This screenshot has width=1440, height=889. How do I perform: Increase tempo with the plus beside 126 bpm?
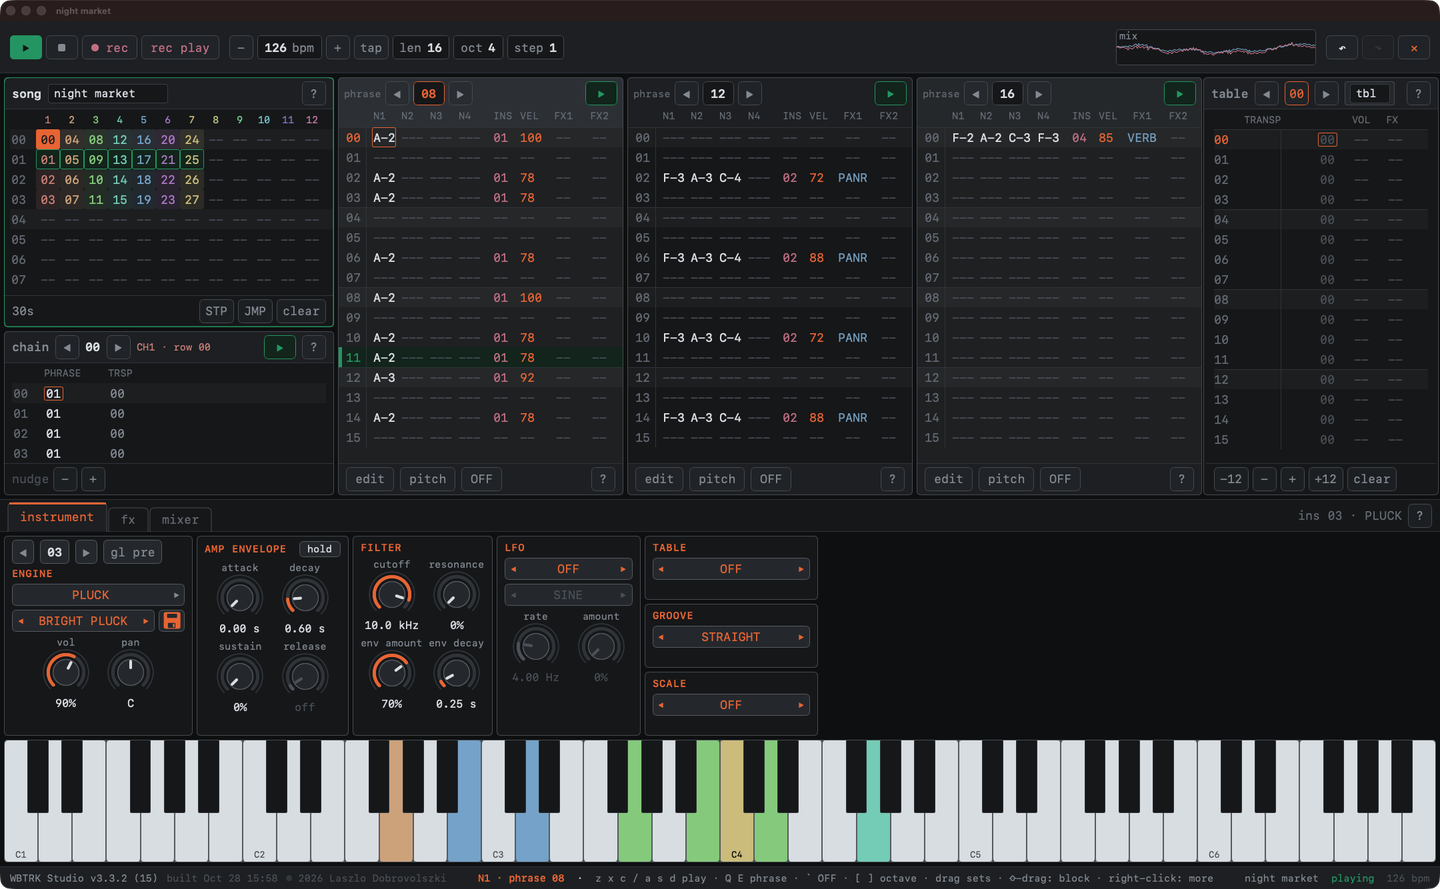pos(337,48)
